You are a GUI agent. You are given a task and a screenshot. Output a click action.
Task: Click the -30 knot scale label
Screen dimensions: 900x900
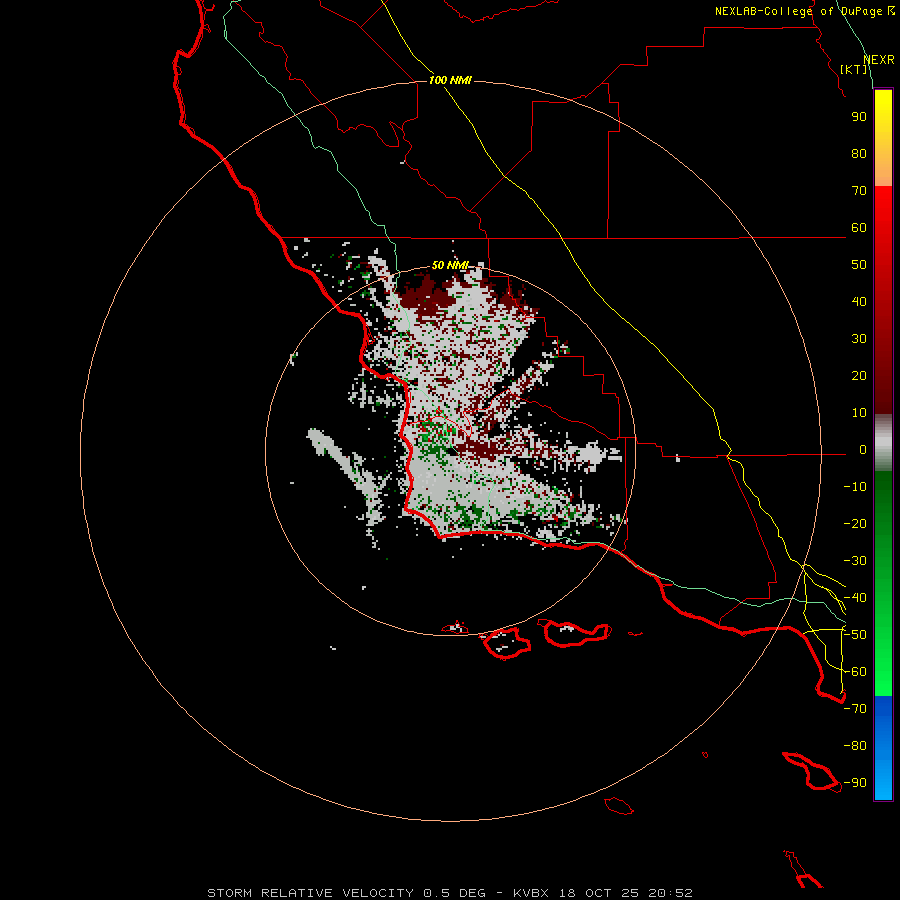click(x=855, y=561)
